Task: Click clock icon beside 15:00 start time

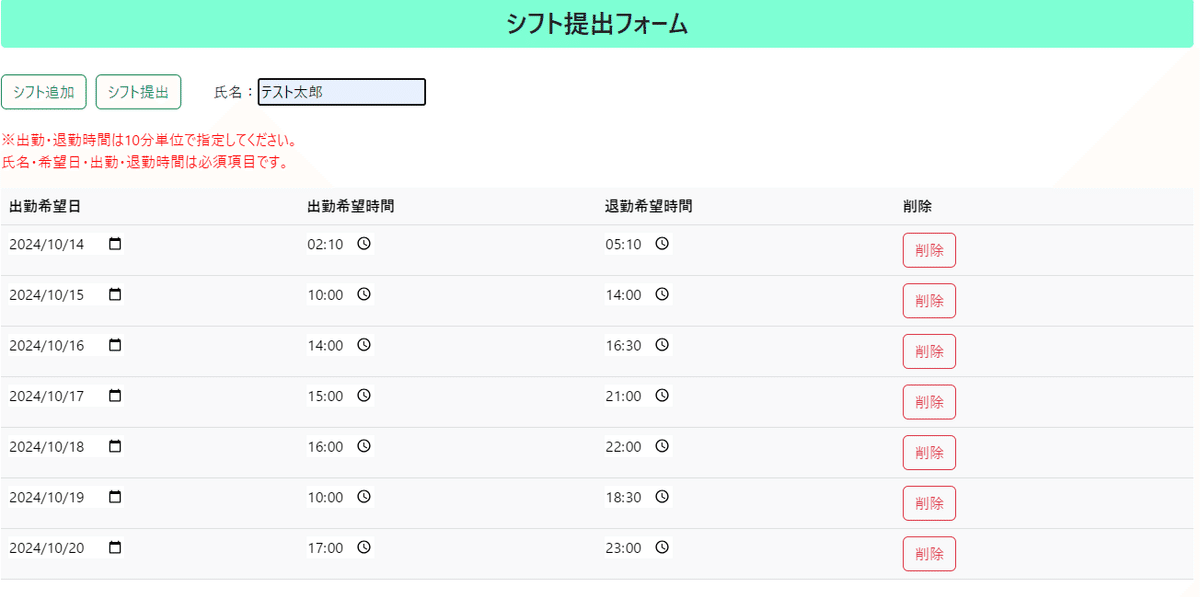Action: coord(364,395)
